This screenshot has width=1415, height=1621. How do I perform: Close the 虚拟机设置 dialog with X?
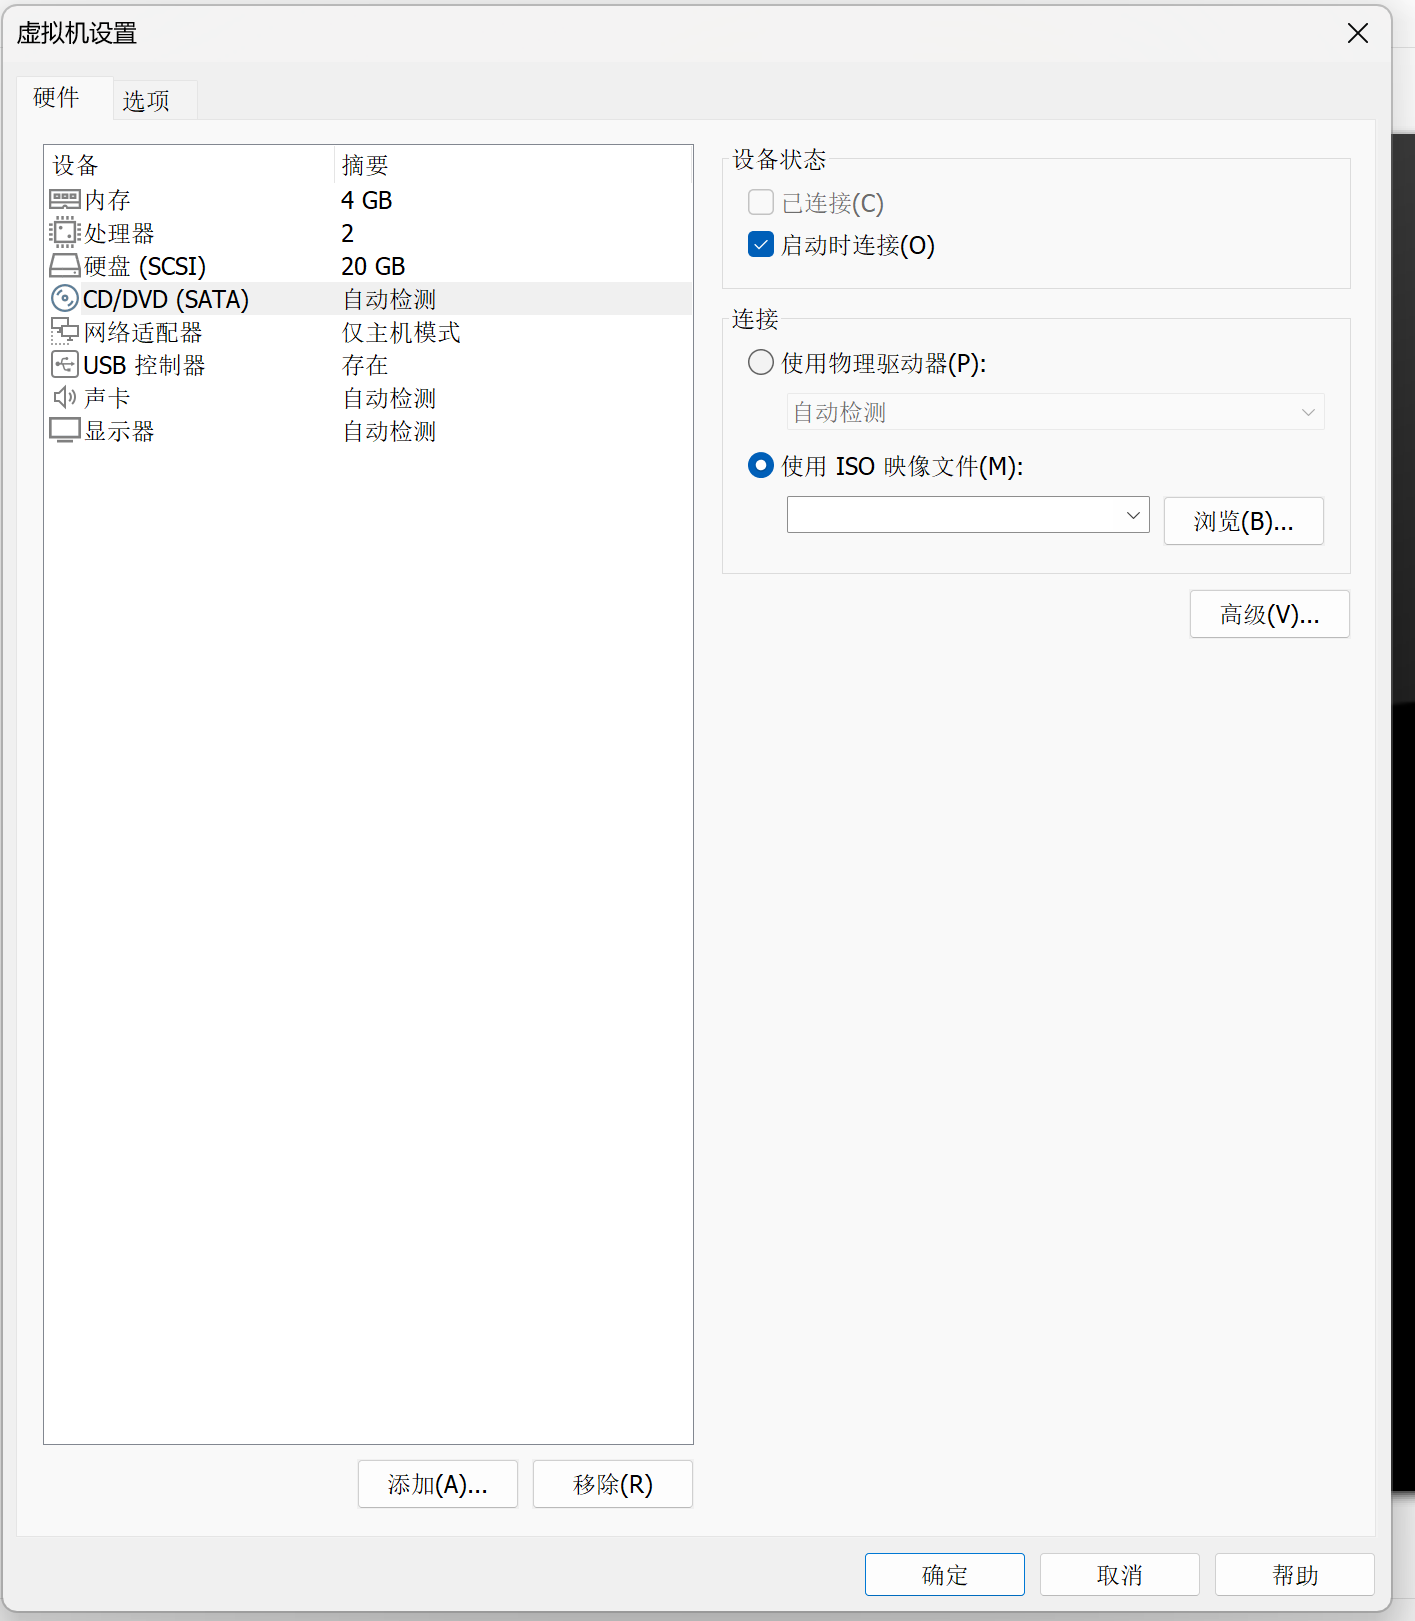tap(1358, 33)
